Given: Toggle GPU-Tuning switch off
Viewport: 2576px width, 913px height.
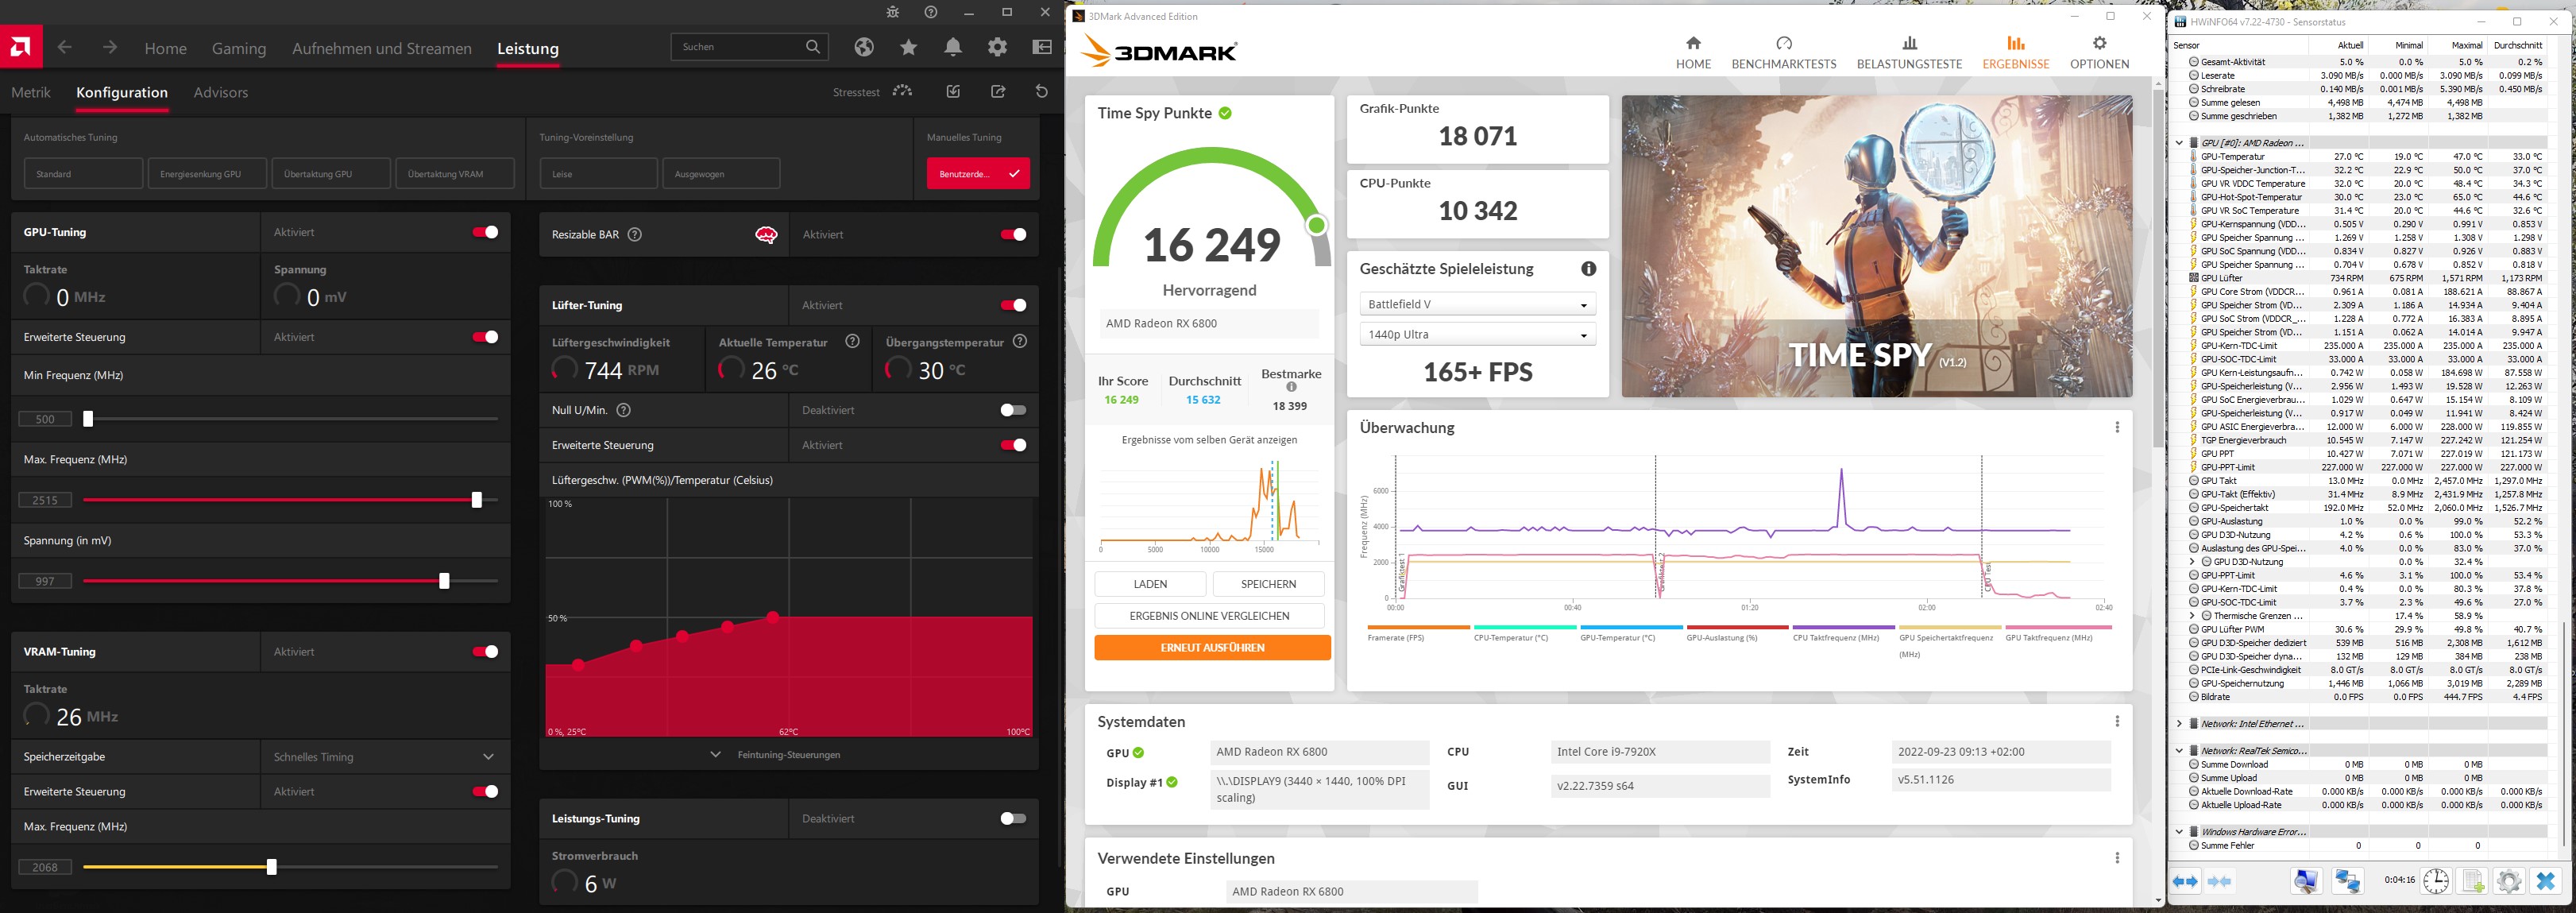Looking at the screenshot, I should 486,232.
